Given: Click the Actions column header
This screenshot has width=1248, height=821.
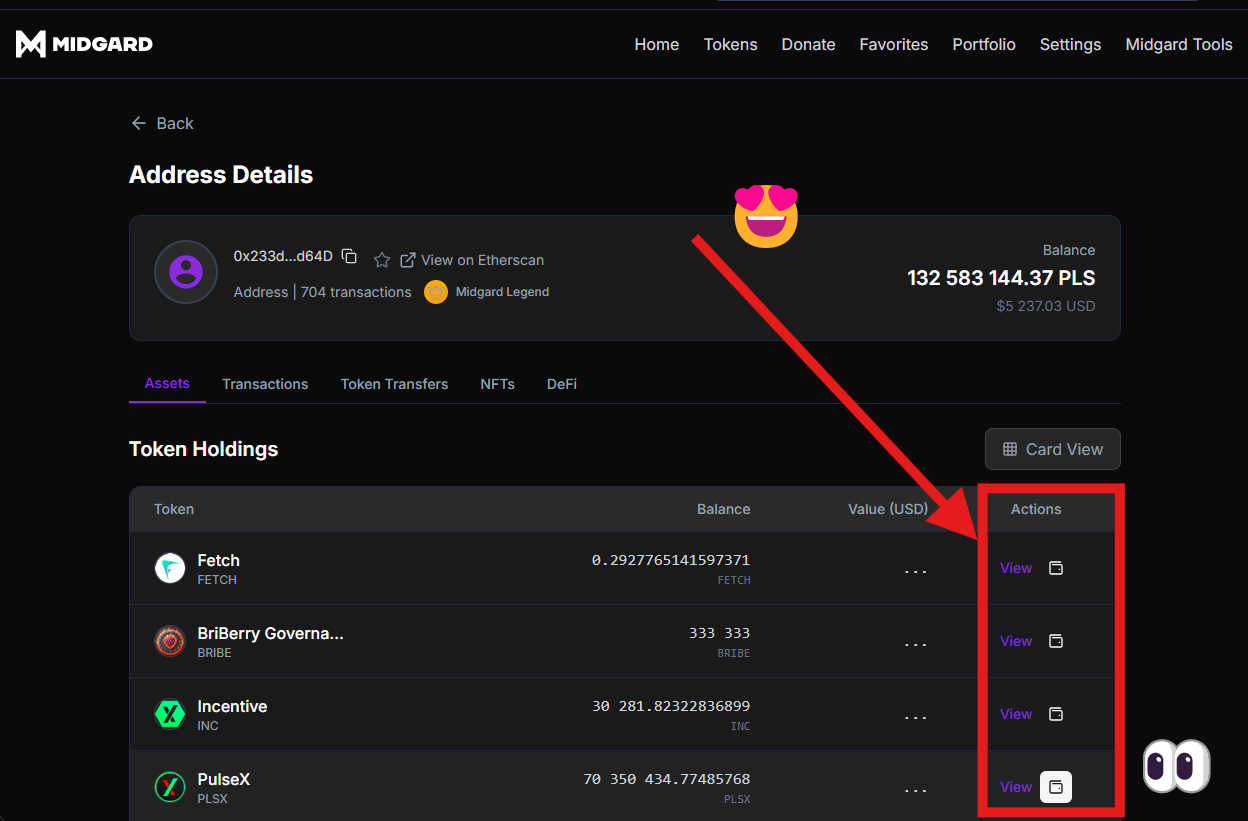Looking at the screenshot, I should (1036, 509).
